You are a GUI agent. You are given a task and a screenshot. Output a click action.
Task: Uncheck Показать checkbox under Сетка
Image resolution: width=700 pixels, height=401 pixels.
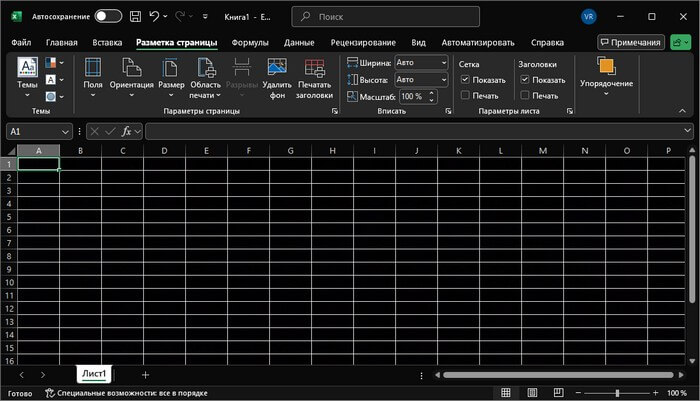pyautogui.click(x=465, y=80)
